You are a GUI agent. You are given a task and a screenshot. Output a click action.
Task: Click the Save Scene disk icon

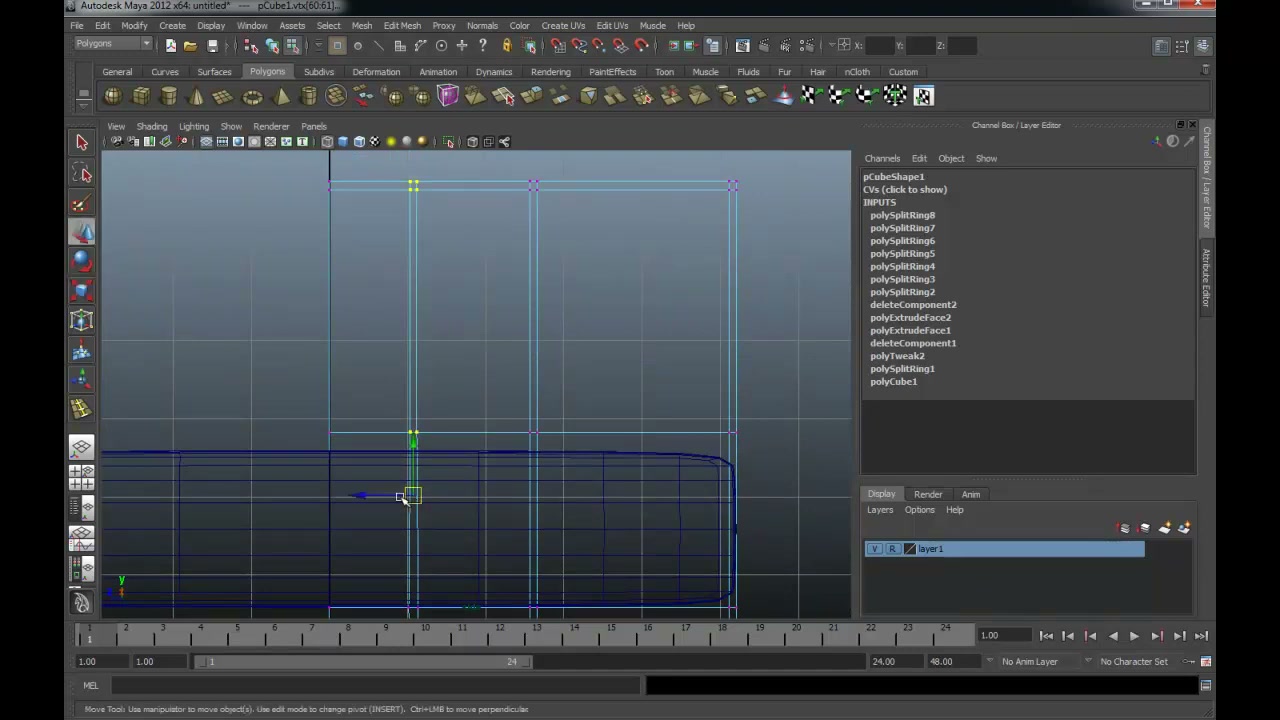tap(212, 46)
